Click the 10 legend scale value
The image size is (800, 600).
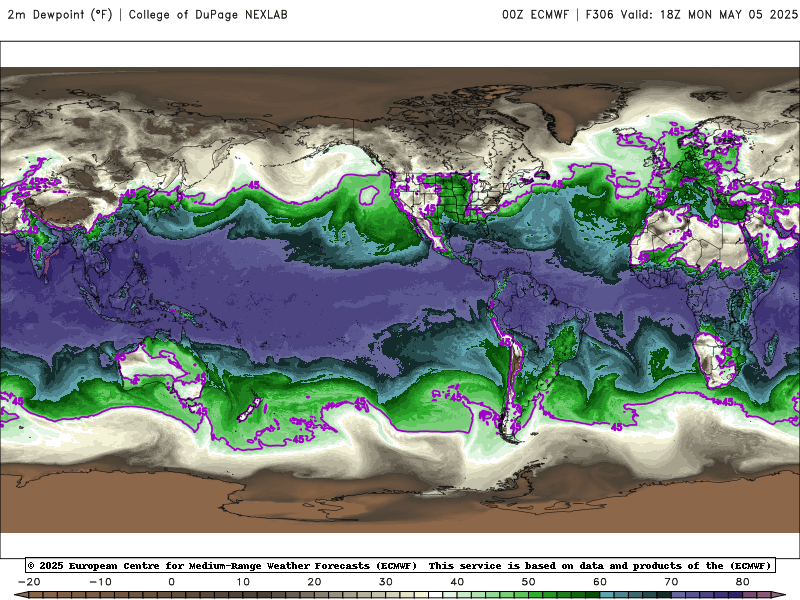[243, 582]
